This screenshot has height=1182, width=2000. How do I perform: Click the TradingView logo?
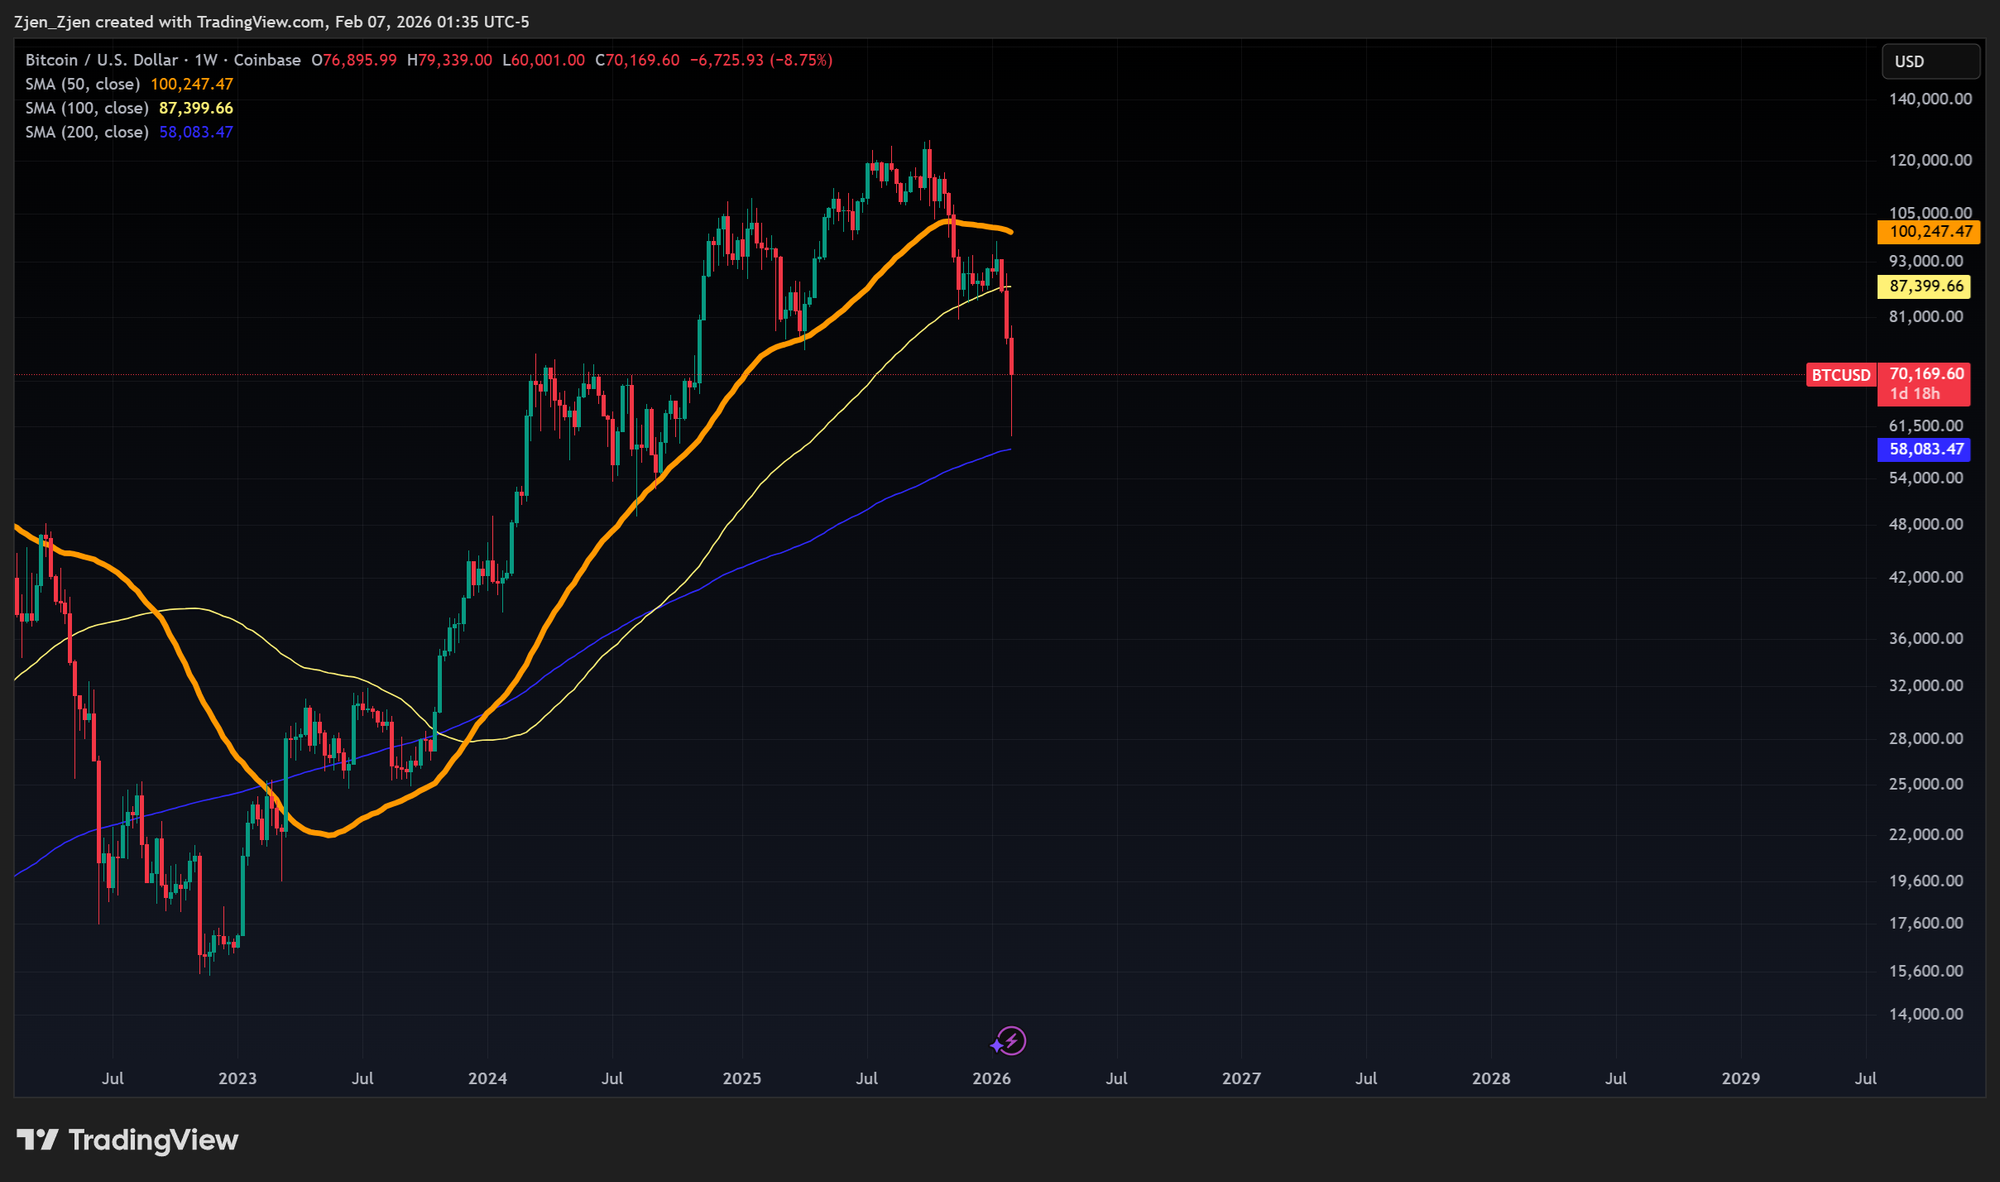click(128, 1140)
